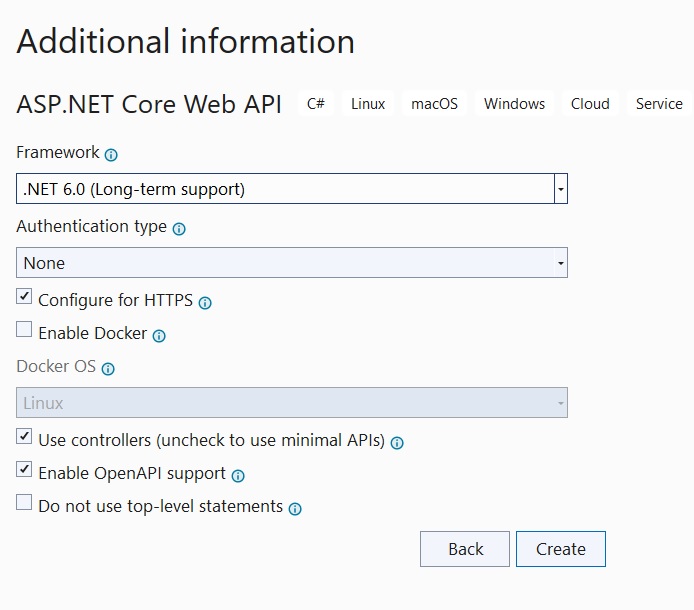Click the macOS tag
694x610 pixels.
click(x=434, y=104)
